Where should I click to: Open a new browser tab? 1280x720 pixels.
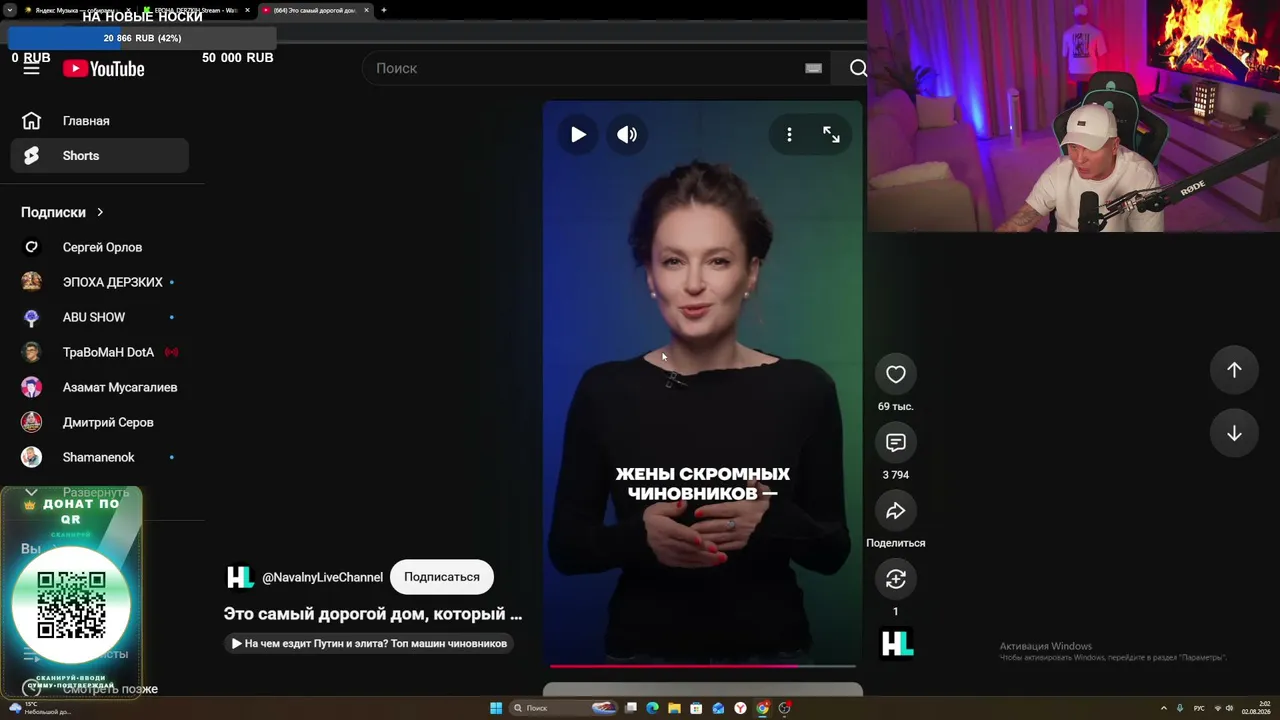[x=384, y=10]
